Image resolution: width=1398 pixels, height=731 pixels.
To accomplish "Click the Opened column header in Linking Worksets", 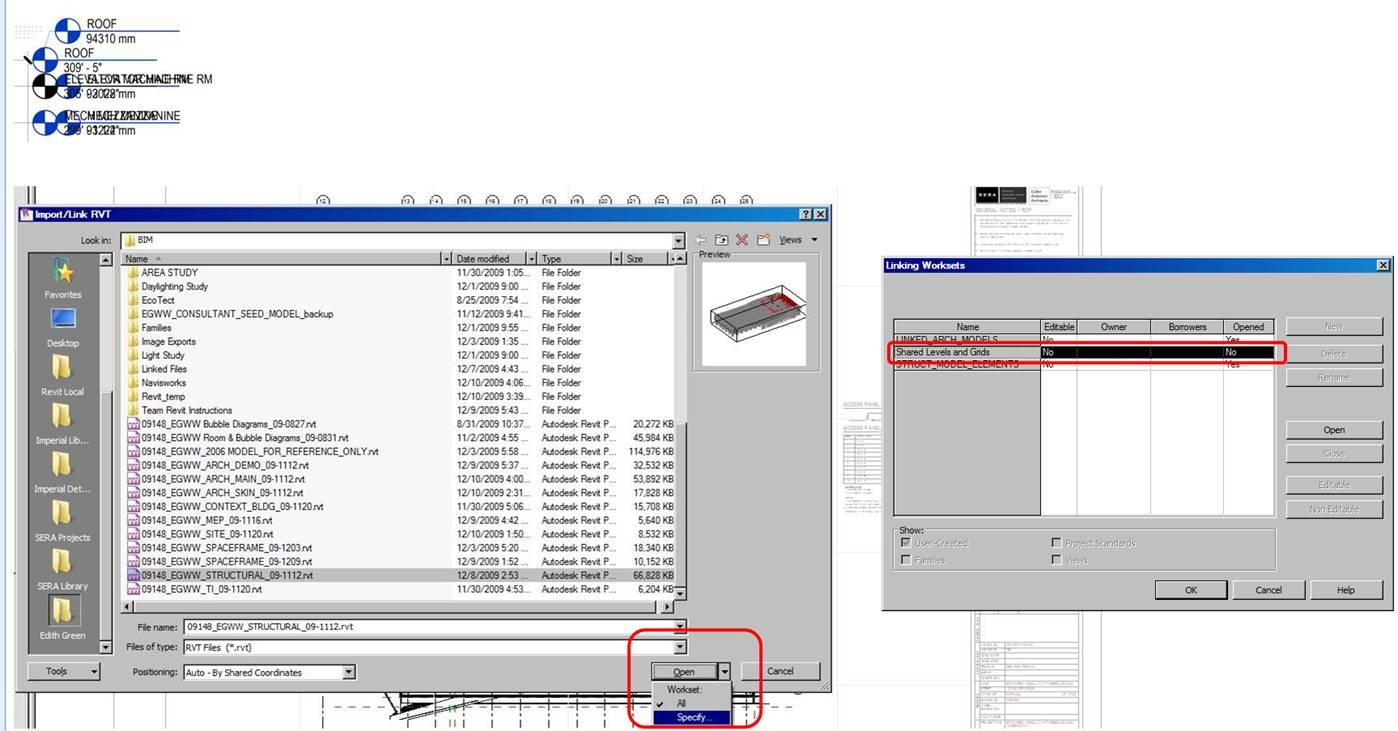I will [x=1248, y=326].
